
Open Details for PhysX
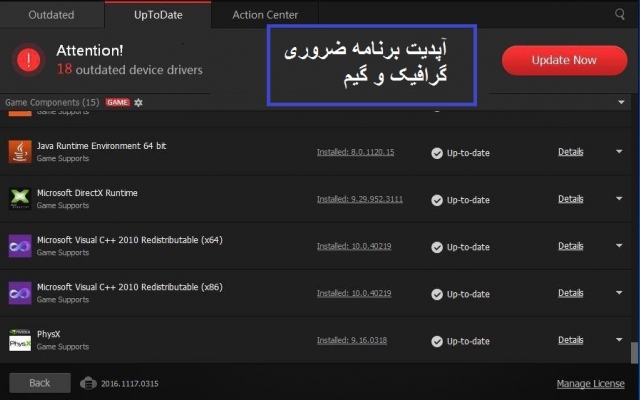click(571, 340)
